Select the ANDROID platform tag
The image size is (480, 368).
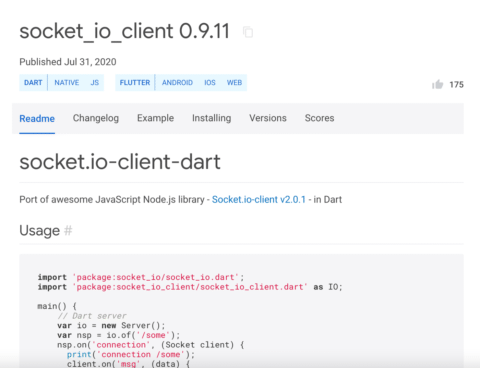click(177, 82)
